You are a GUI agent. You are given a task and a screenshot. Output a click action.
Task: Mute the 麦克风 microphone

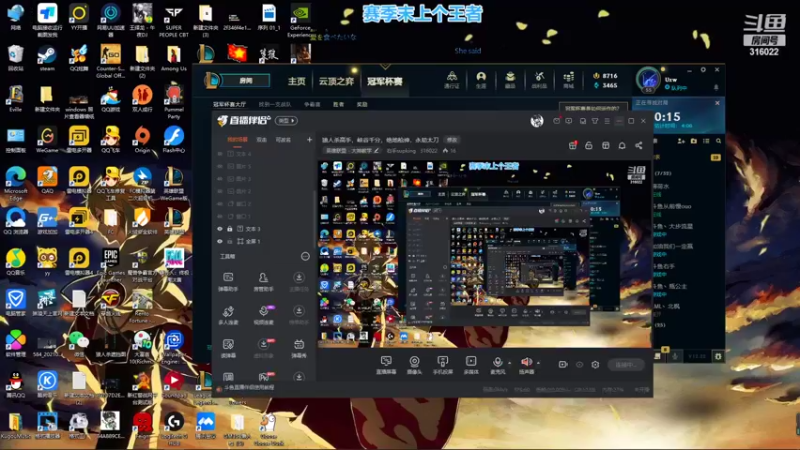(497, 364)
